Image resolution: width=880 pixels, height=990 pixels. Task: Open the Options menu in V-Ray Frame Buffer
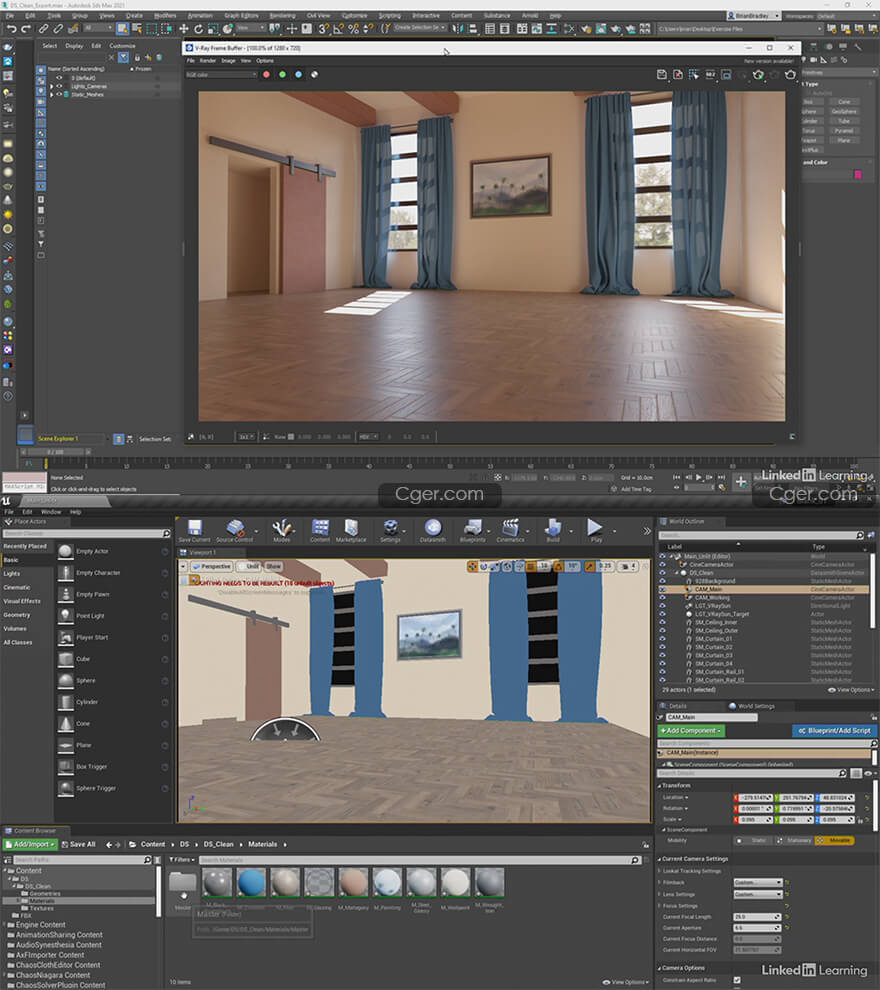coord(265,61)
